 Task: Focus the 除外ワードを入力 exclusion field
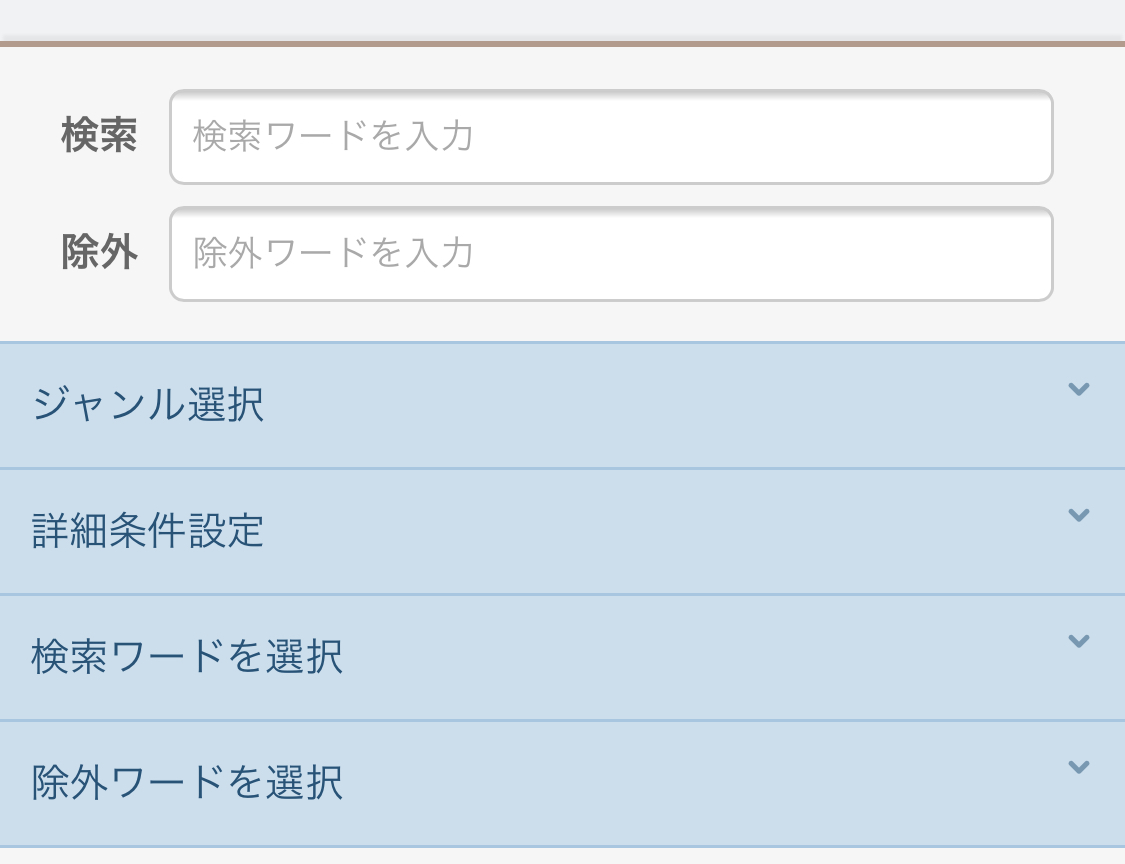coord(611,254)
